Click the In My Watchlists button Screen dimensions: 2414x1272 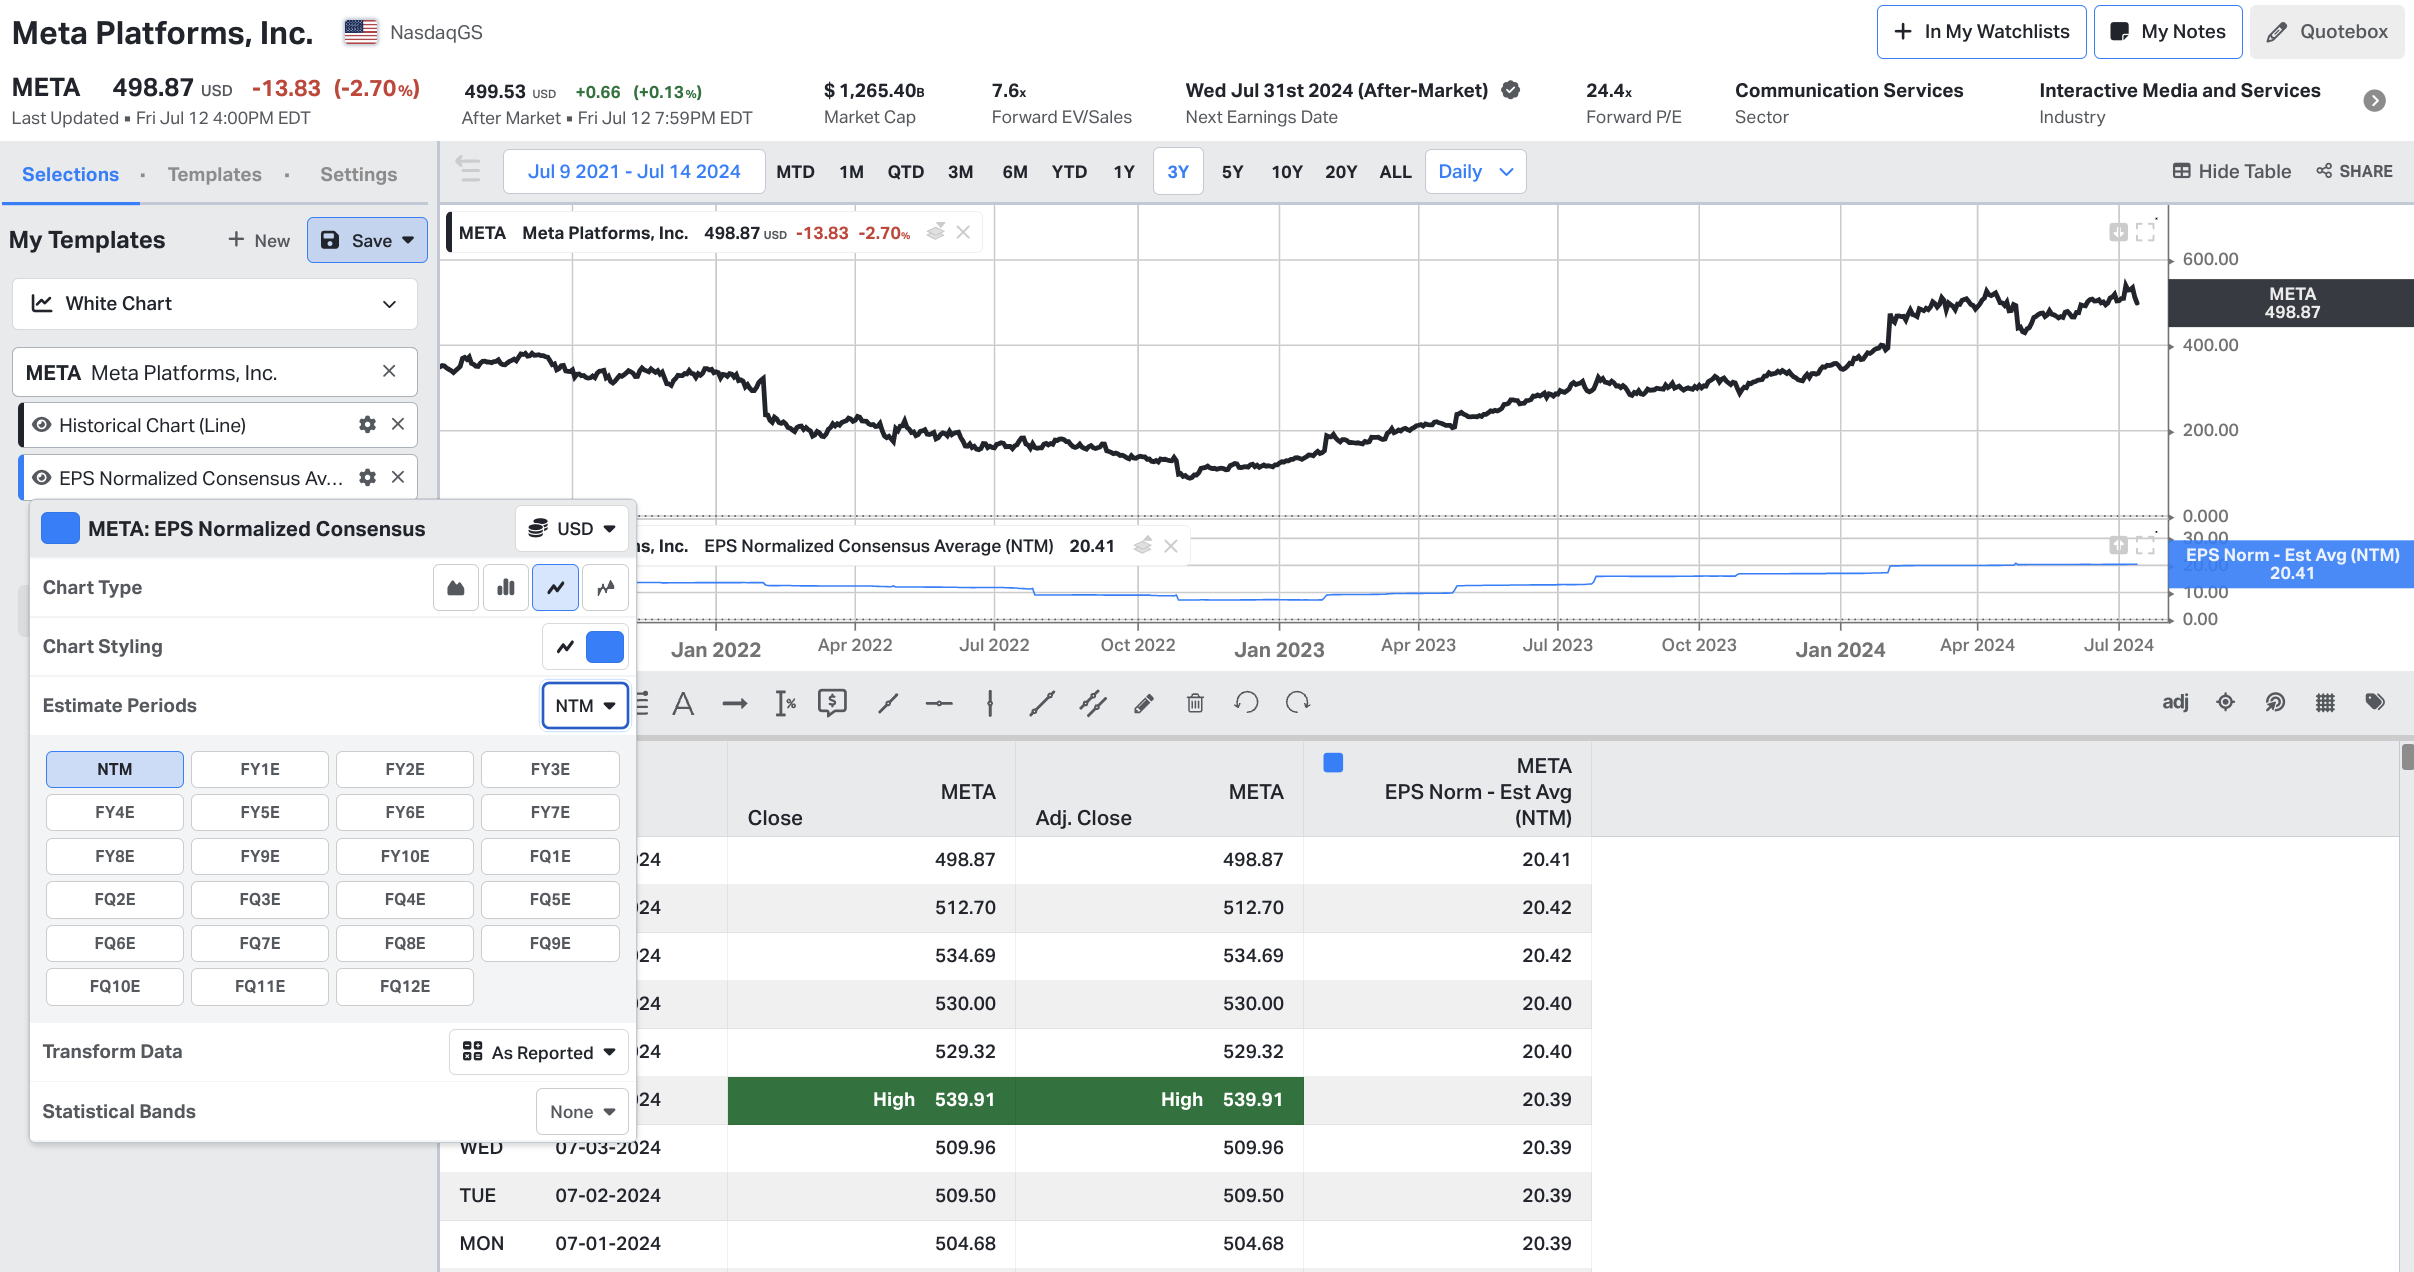[1981, 32]
